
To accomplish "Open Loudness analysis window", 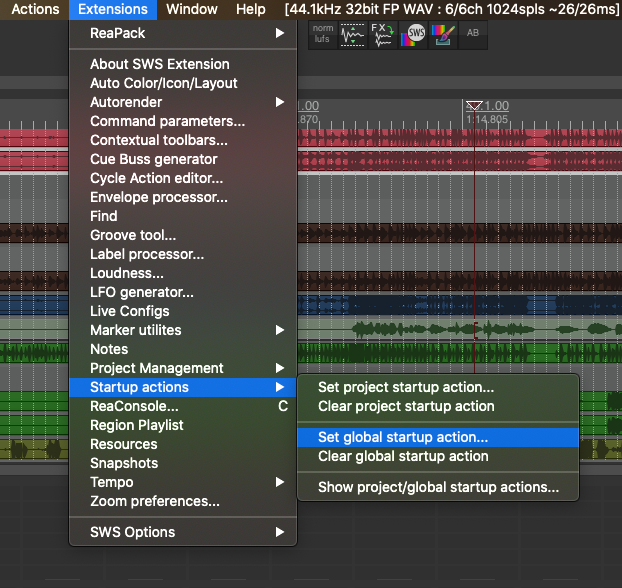I will point(183,273).
